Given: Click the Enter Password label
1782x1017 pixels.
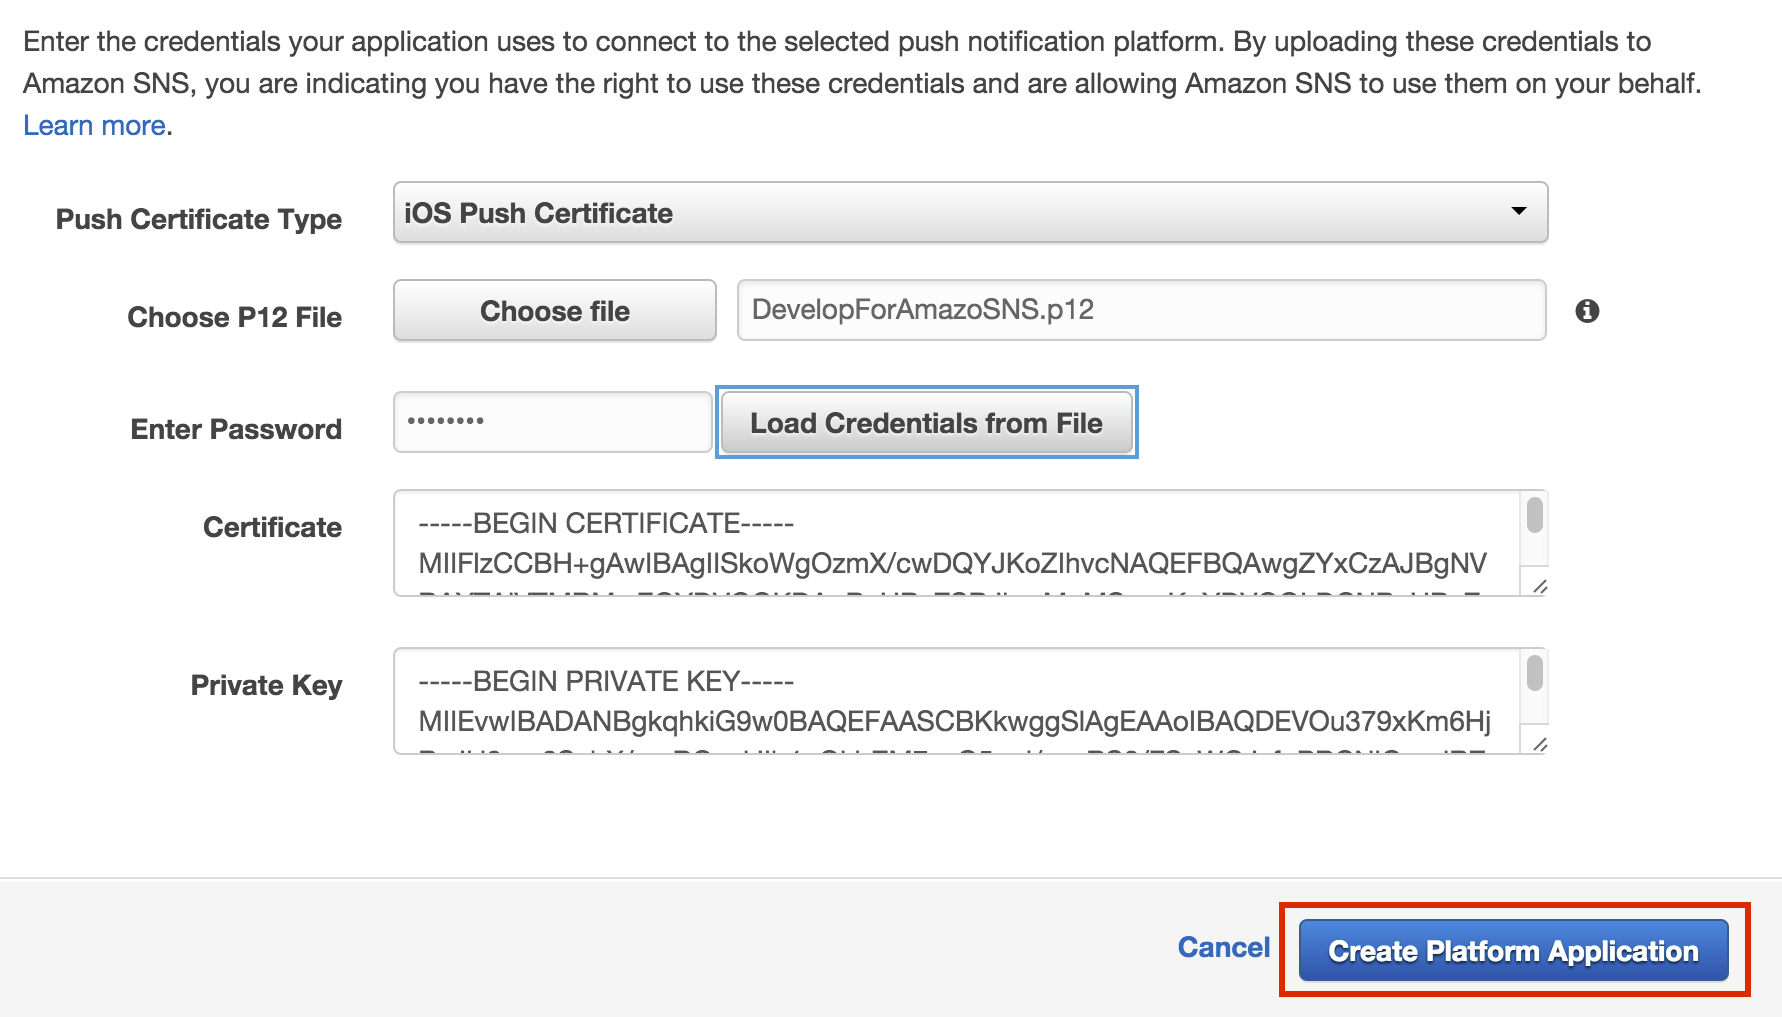Looking at the screenshot, I should pos(236,429).
